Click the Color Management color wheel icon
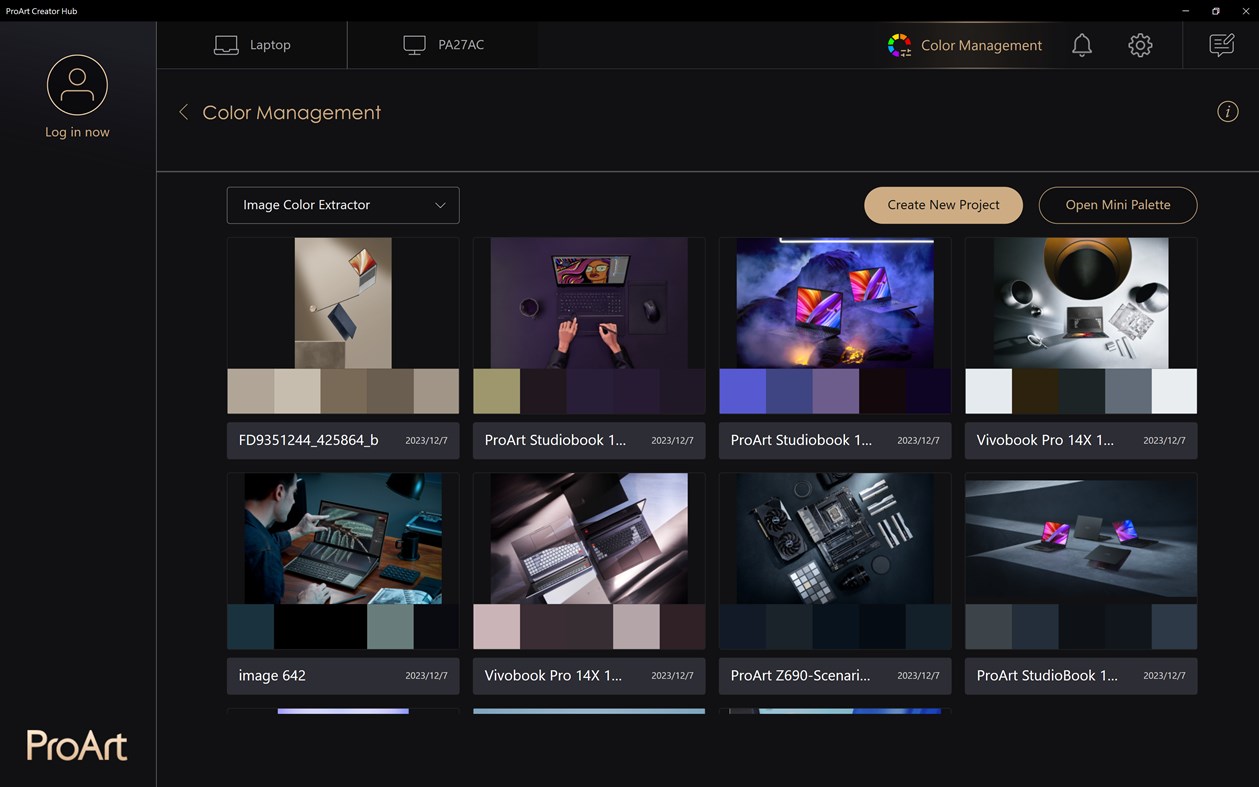Image resolution: width=1259 pixels, height=787 pixels. [899, 45]
